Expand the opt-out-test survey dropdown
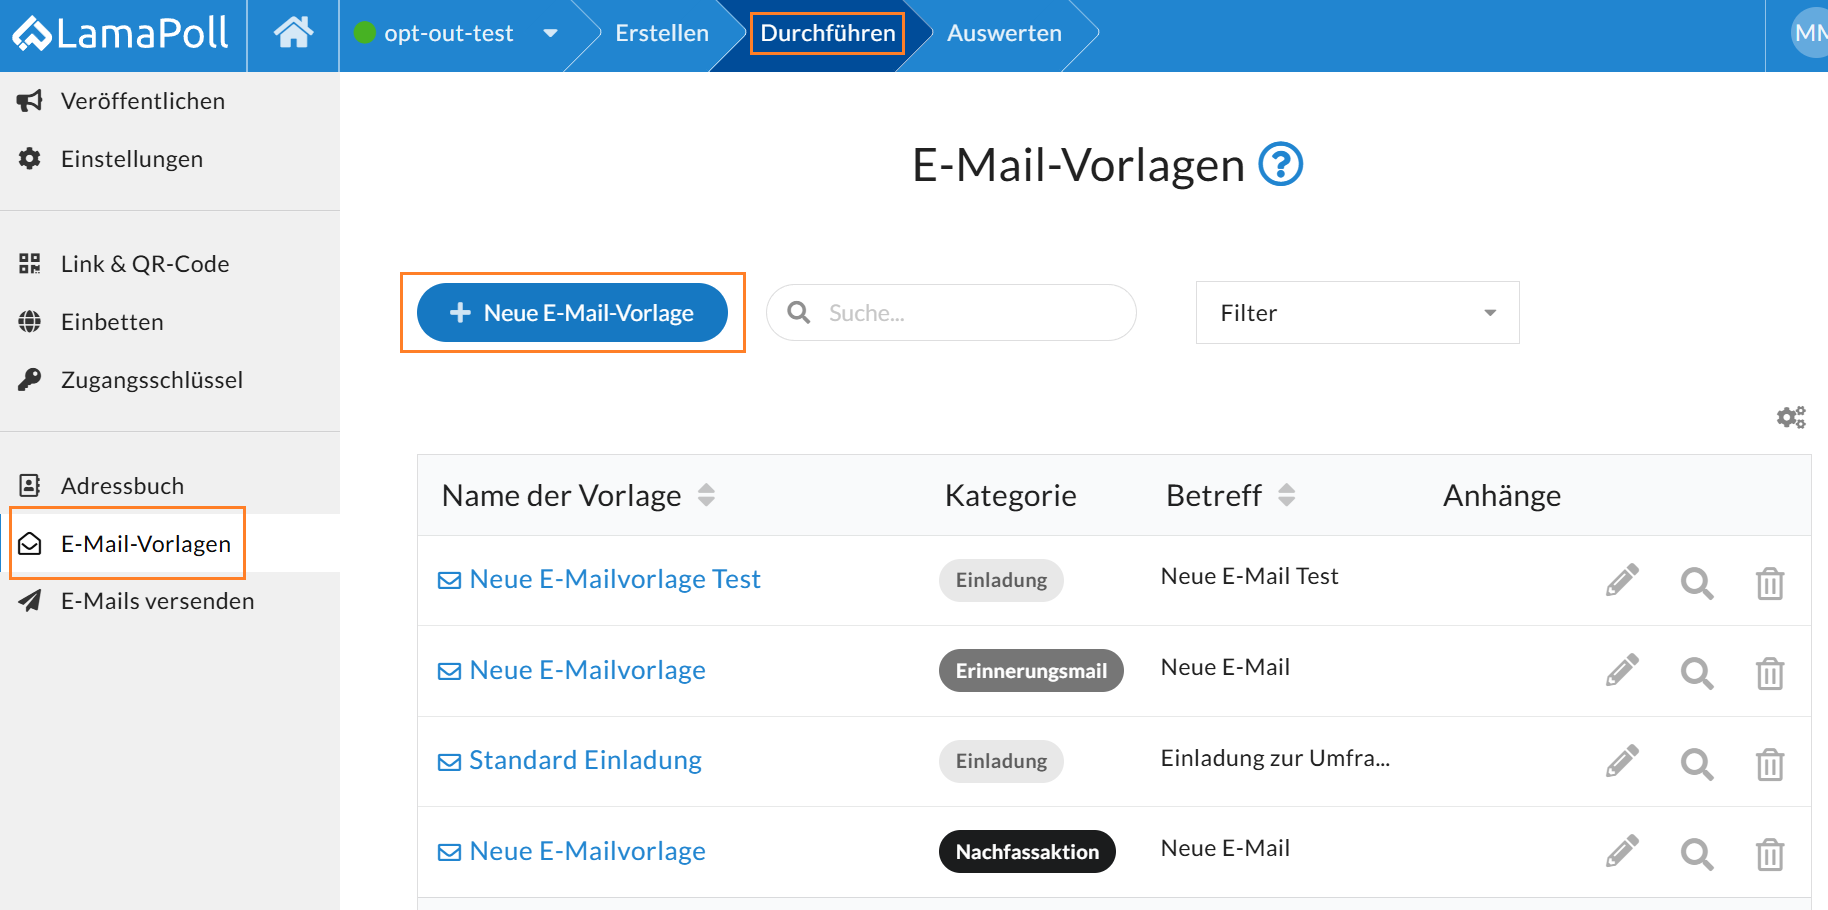1828x910 pixels. point(550,33)
